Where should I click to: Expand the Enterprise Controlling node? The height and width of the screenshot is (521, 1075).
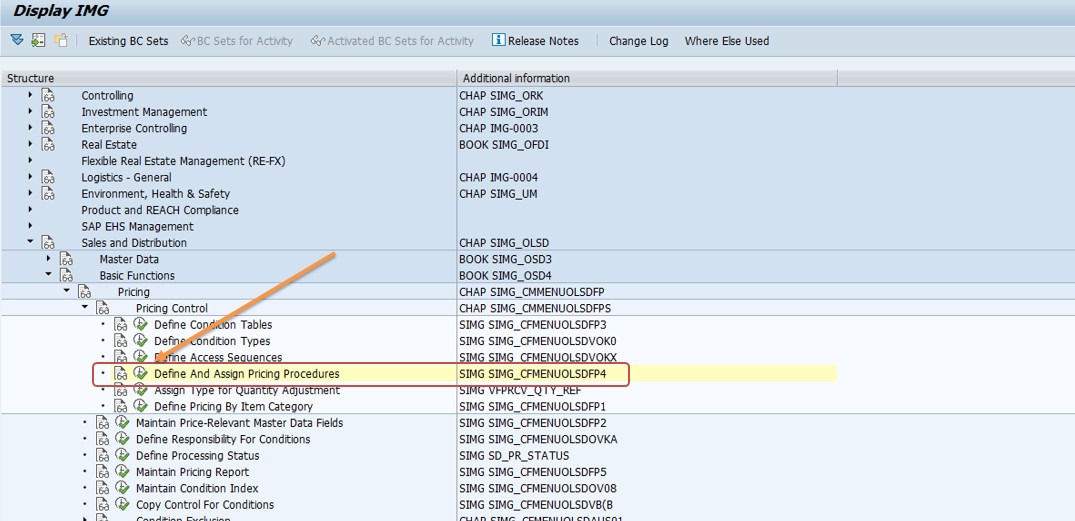coord(30,128)
